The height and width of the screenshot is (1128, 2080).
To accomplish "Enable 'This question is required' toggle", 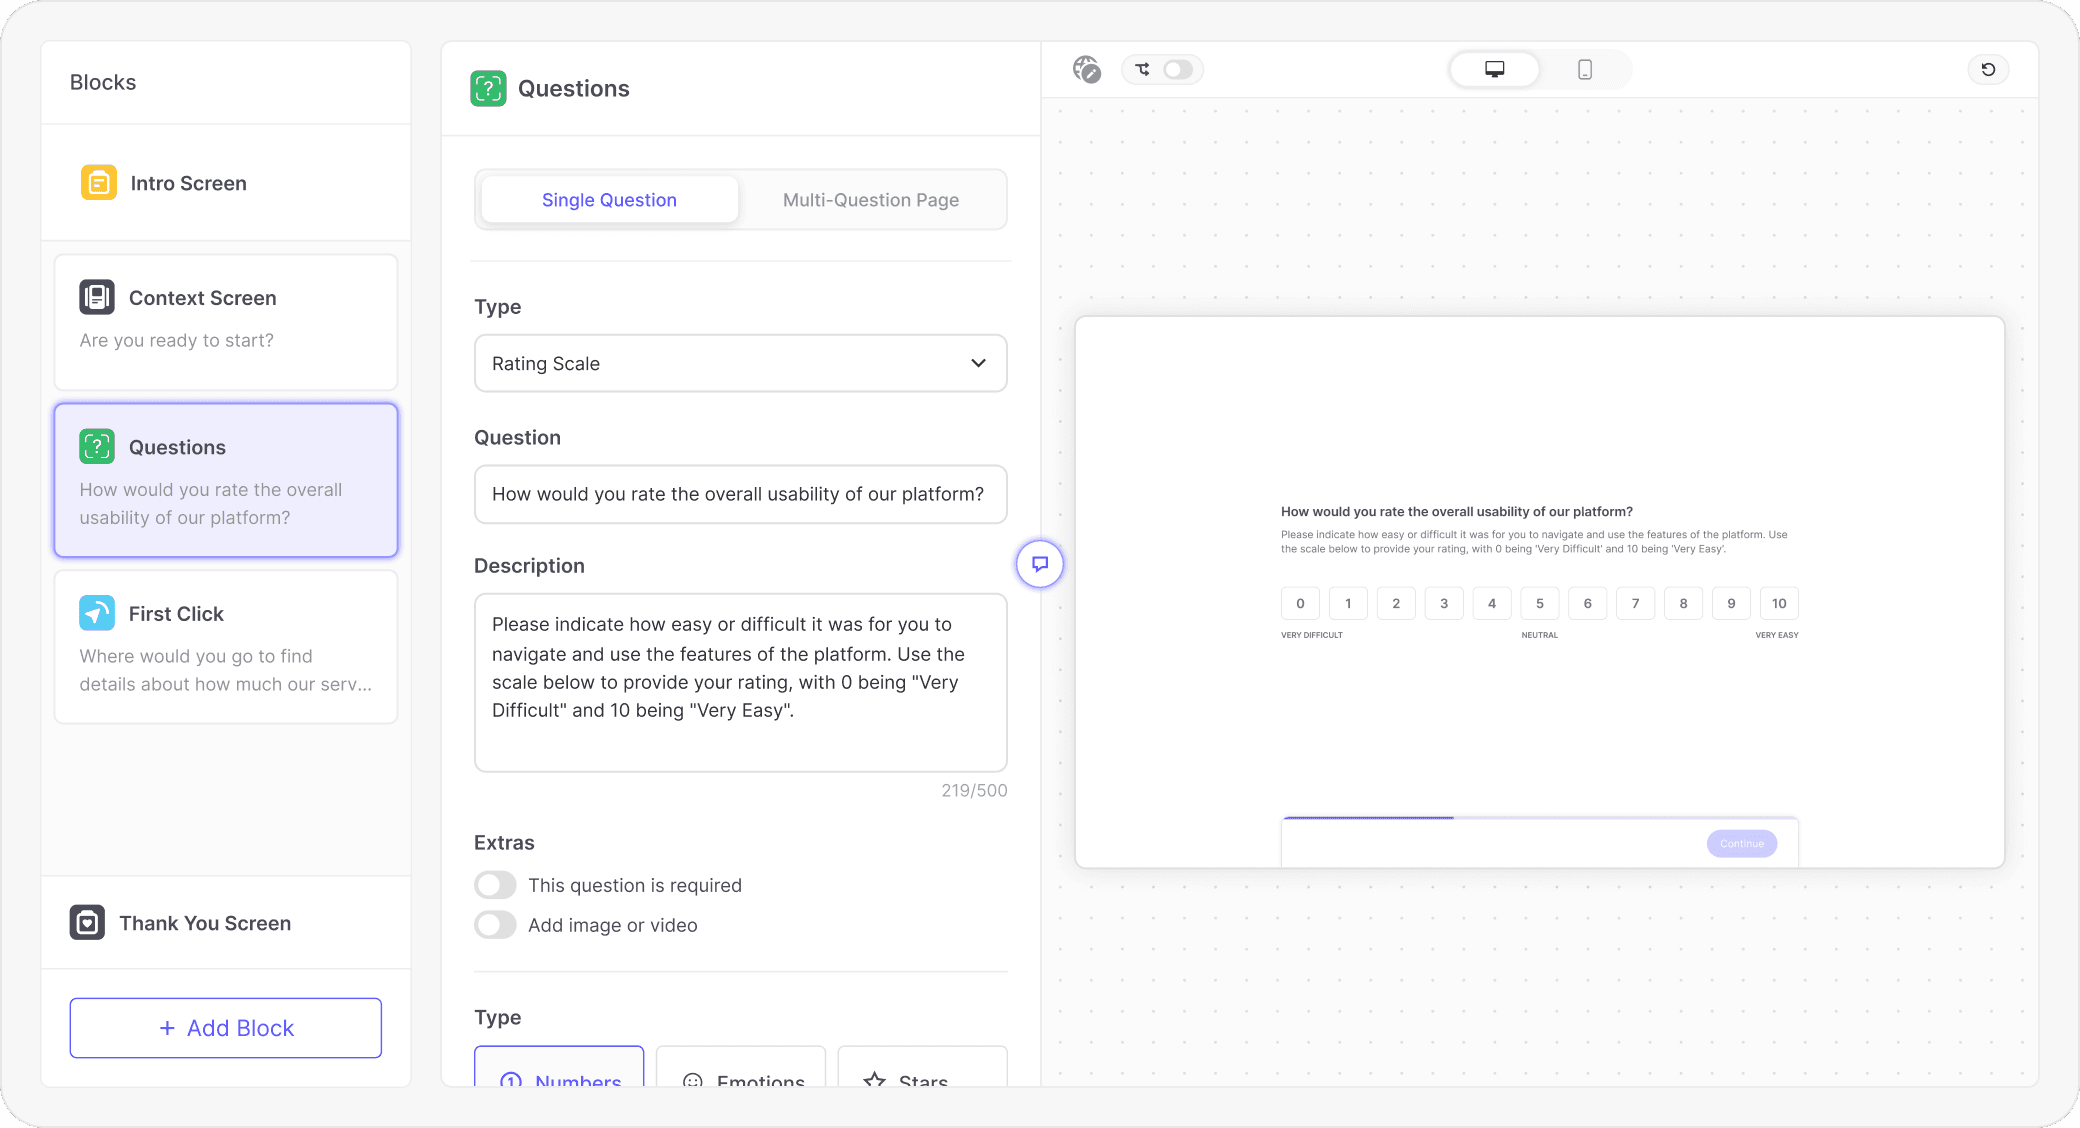I will click(x=496, y=885).
